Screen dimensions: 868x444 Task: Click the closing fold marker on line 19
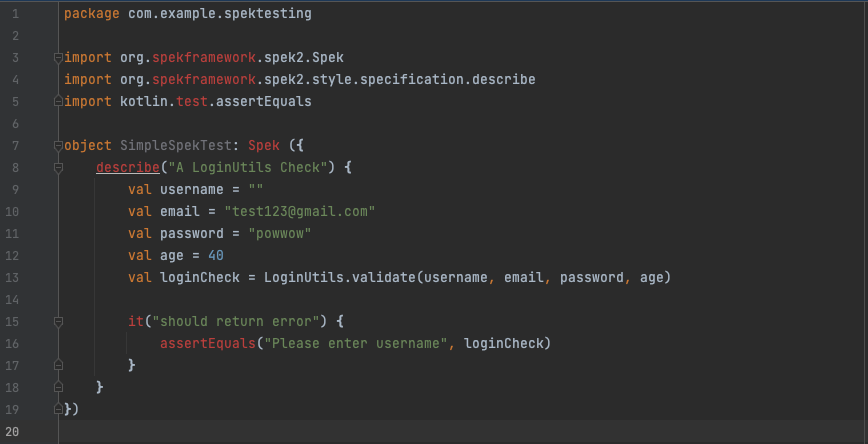[58, 410]
